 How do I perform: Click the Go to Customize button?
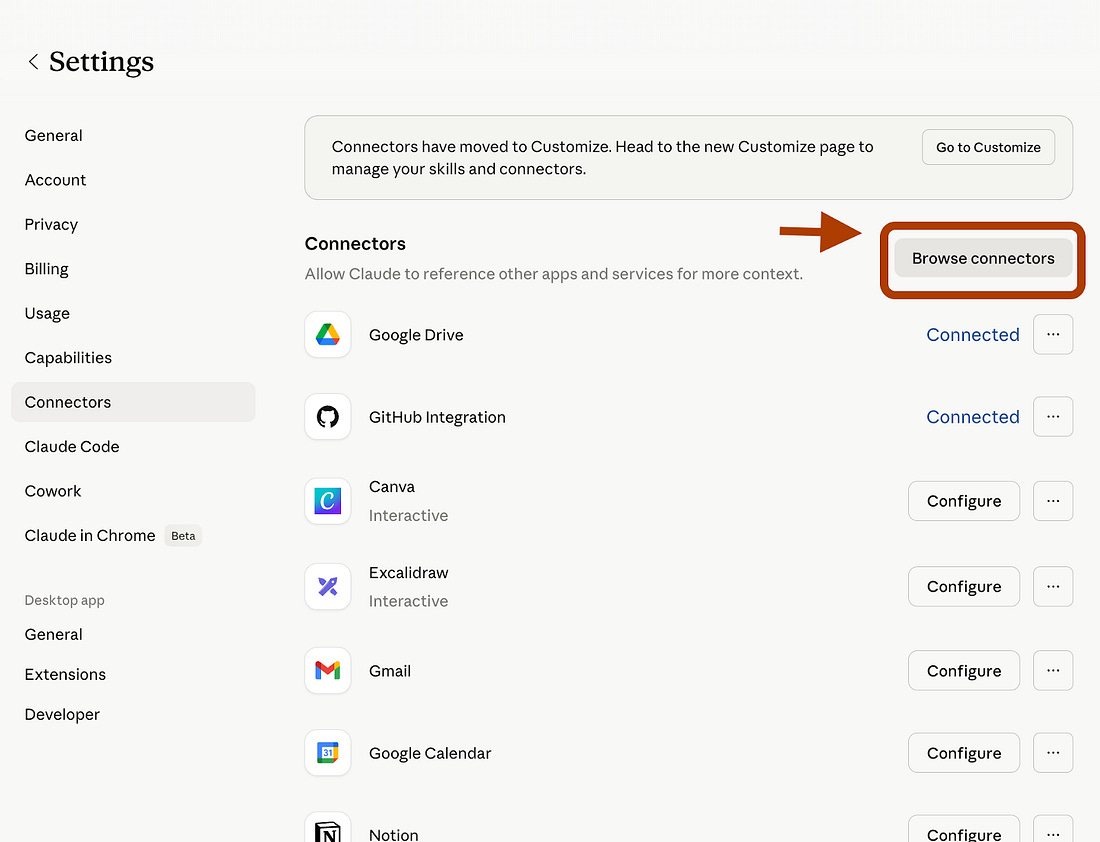988,147
